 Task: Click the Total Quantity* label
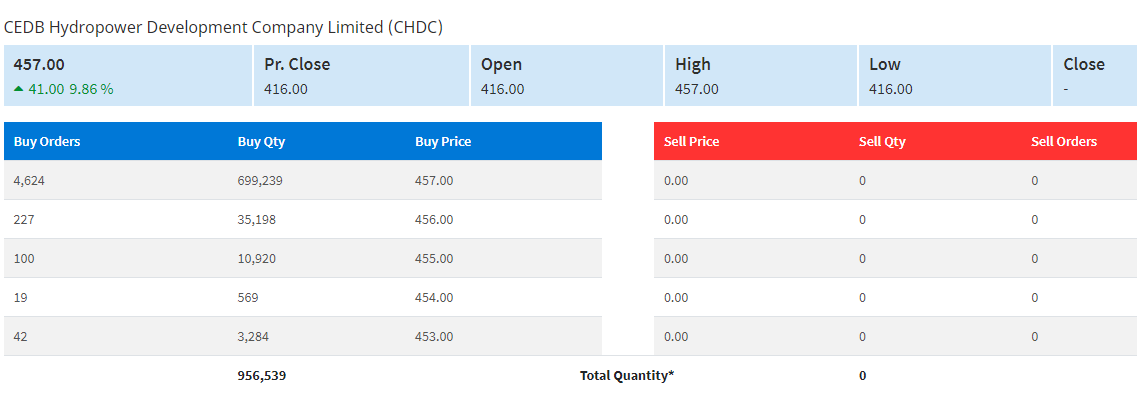coord(627,375)
